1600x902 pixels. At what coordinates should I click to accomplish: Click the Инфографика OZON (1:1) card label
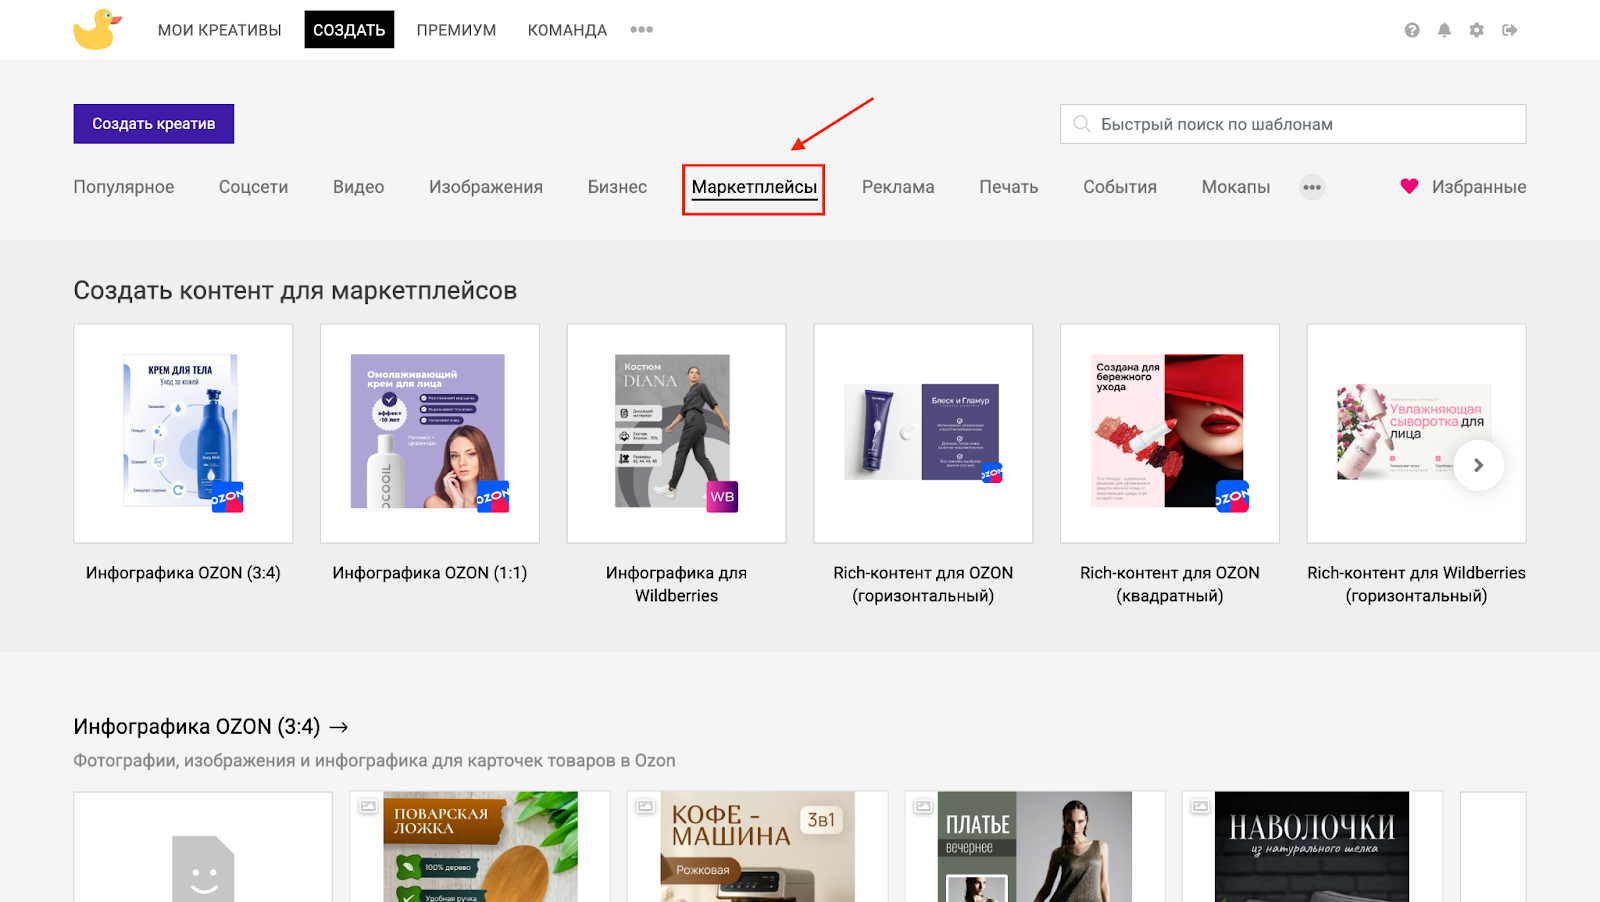pyautogui.click(x=430, y=573)
